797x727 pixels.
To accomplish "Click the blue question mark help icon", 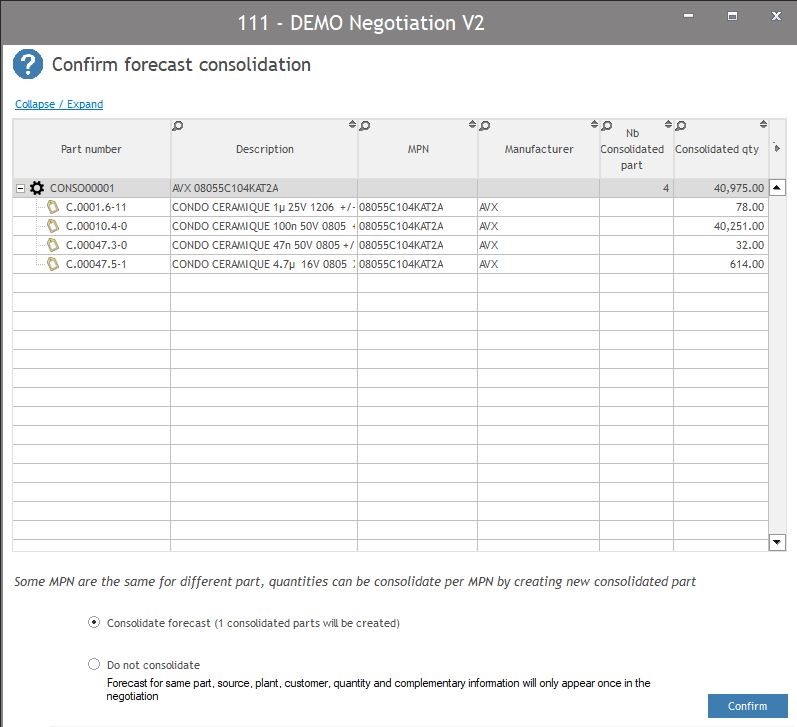I will click(x=27, y=65).
